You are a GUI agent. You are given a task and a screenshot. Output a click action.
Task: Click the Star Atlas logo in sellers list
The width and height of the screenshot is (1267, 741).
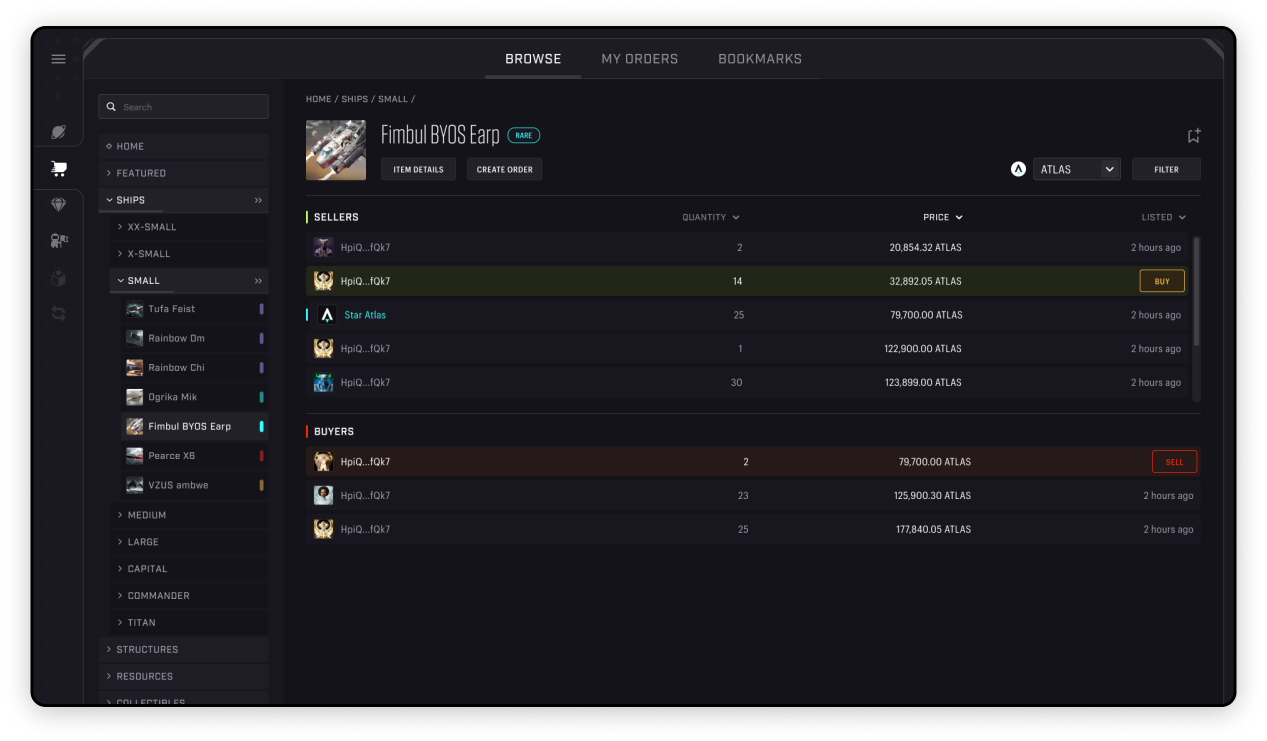[327, 315]
